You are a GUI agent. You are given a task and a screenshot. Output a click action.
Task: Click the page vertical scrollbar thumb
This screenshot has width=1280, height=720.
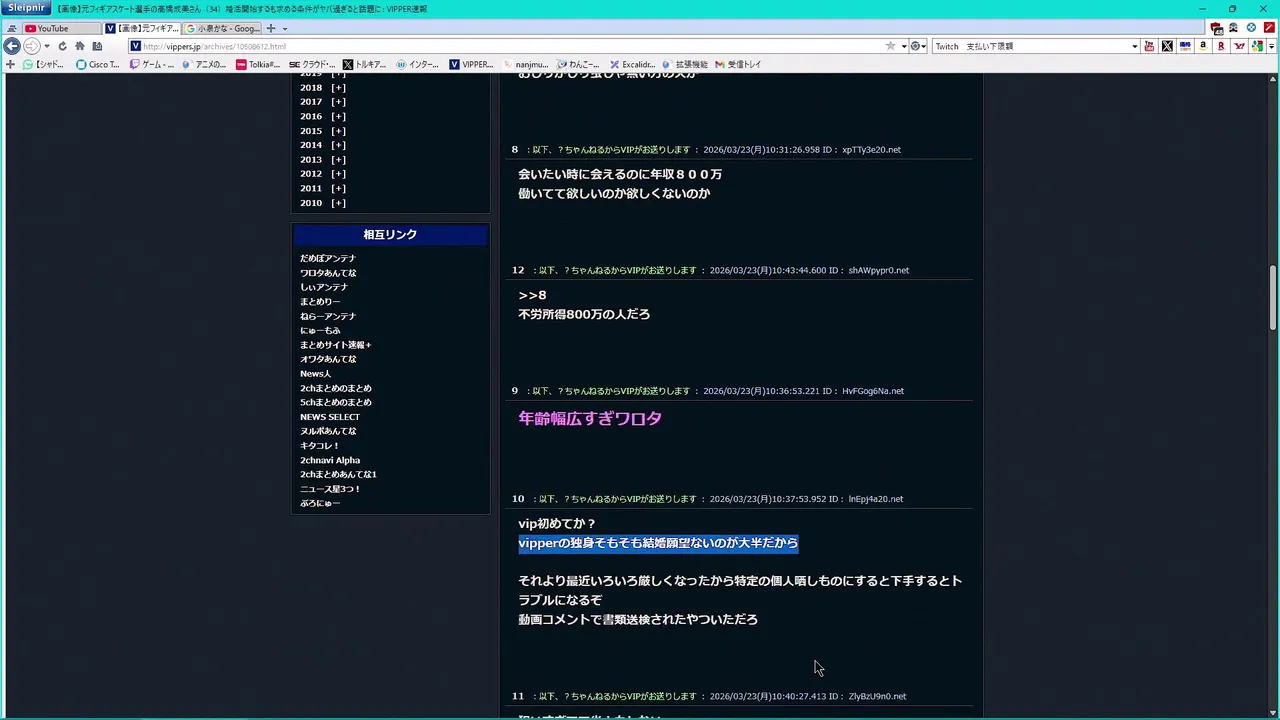click(x=1273, y=297)
